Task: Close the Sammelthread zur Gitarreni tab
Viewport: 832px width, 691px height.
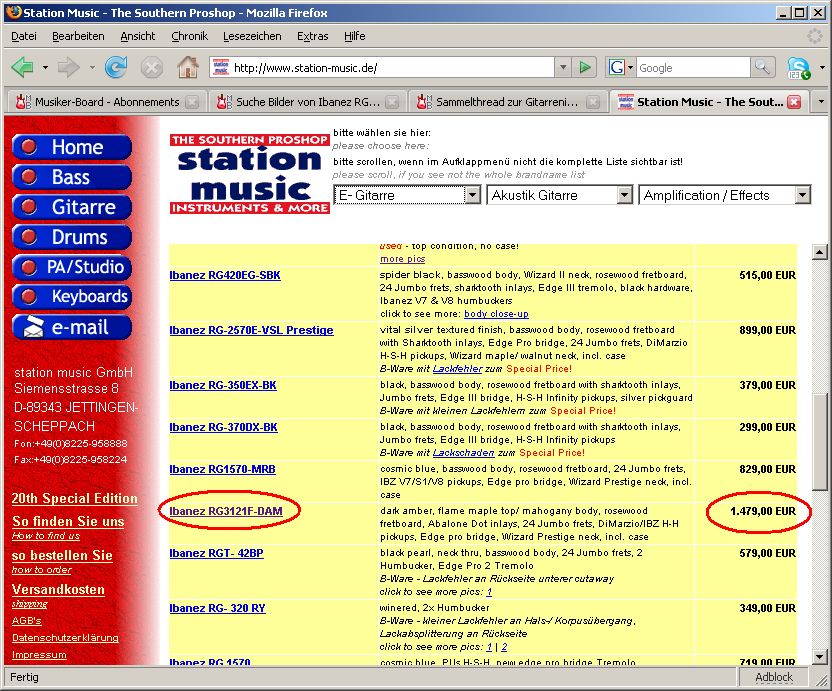Action: click(x=592, y=102)
